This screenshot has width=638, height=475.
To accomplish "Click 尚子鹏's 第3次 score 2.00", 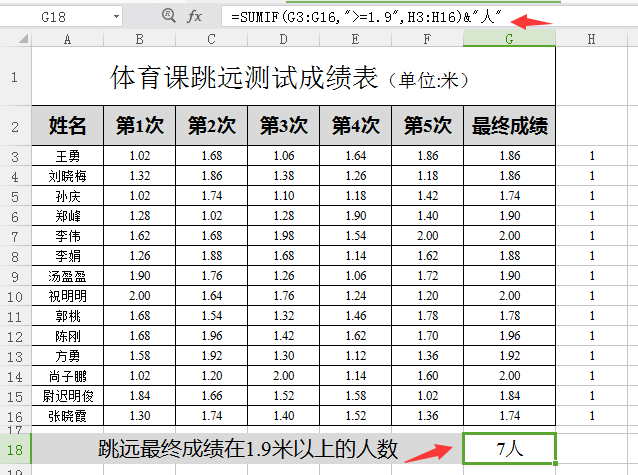I will click(284, 376).
